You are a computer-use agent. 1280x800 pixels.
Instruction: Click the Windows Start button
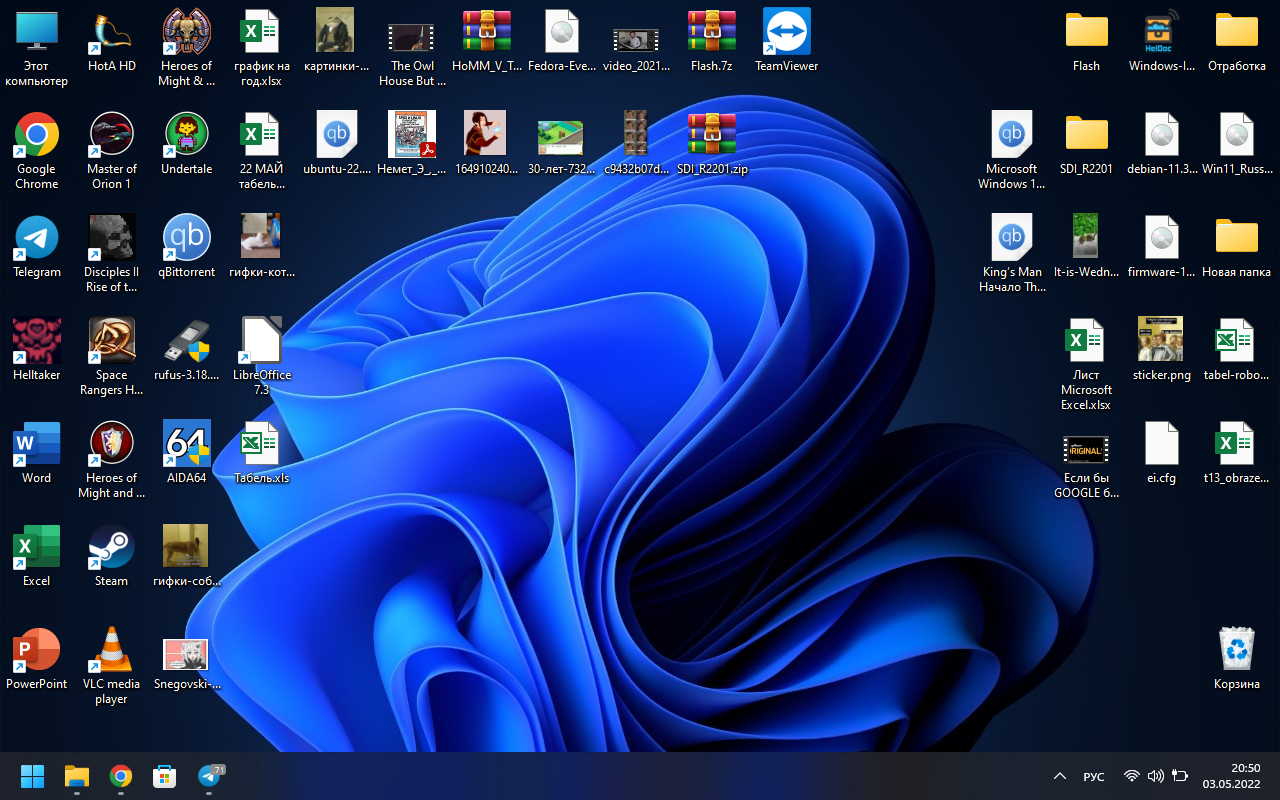pos(33,776)
